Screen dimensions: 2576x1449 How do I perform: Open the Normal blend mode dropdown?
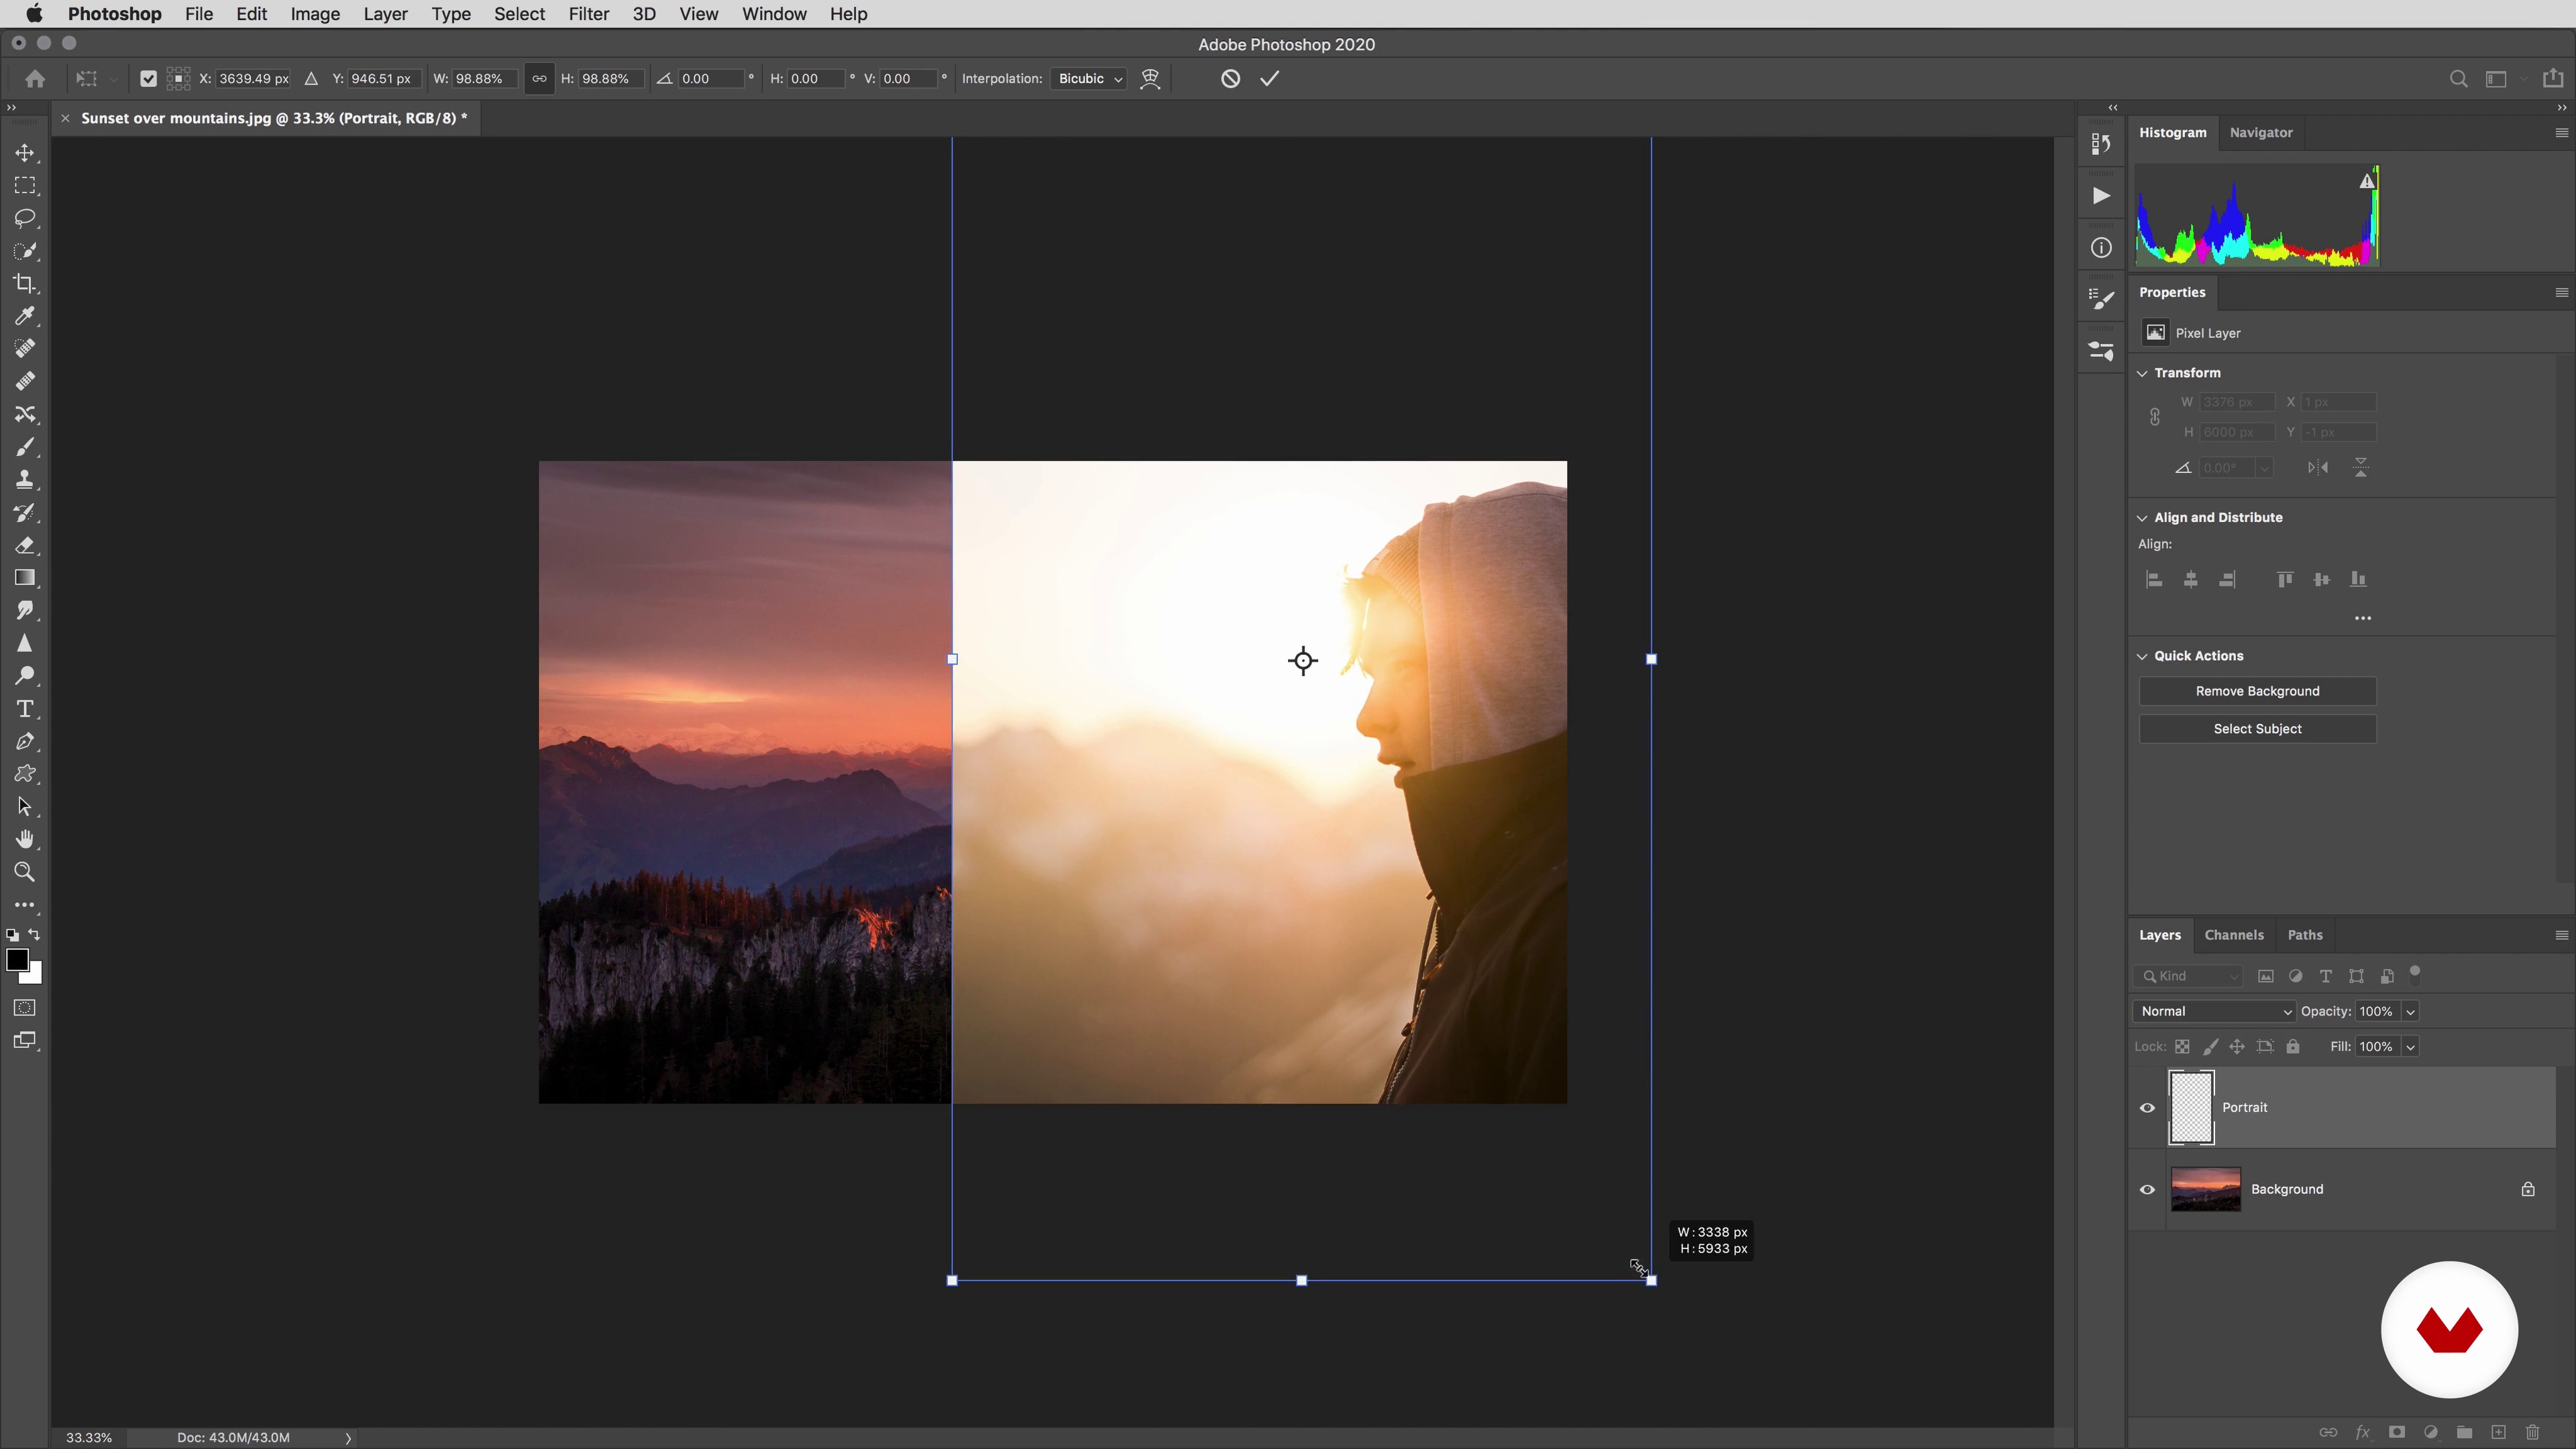pyautogui.click(x=2214, y=1011)
